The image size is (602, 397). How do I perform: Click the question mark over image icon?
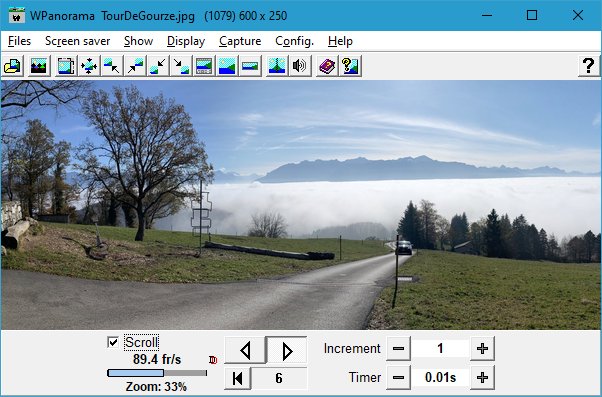click(350, 66)
